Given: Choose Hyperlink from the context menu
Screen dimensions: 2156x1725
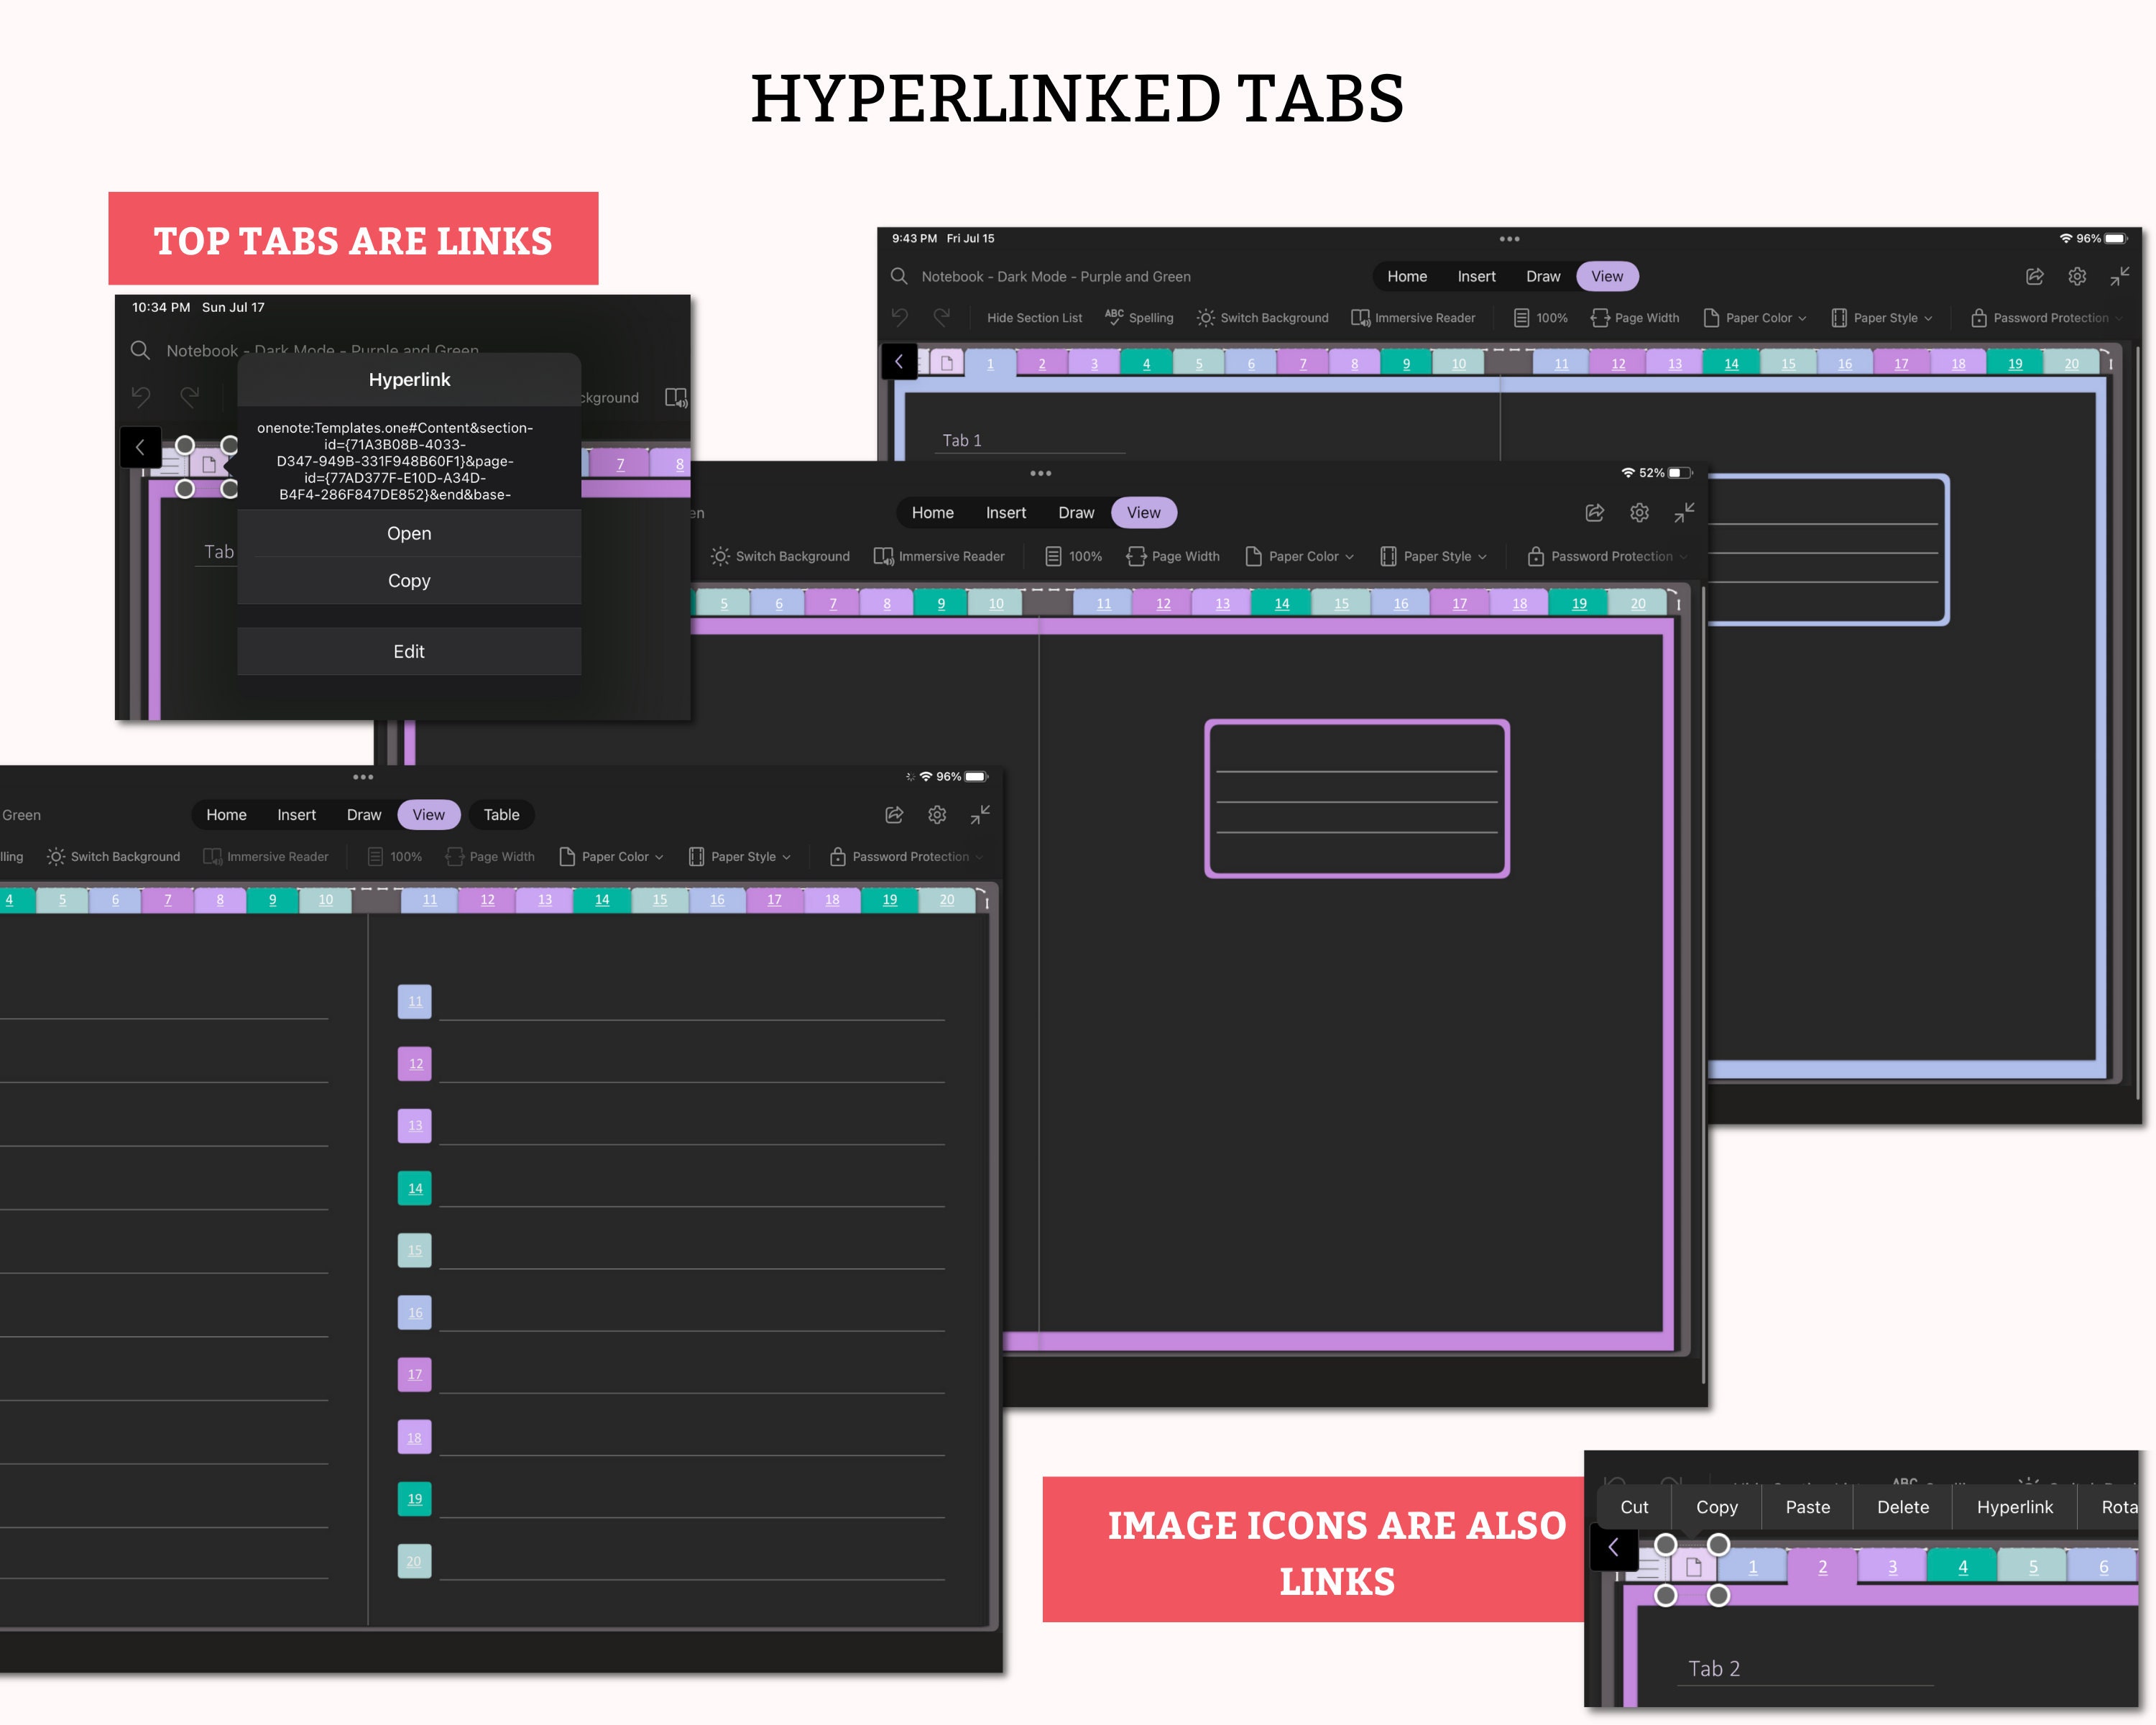Looking at the screenshot, I should (x=2014, y=1507).
